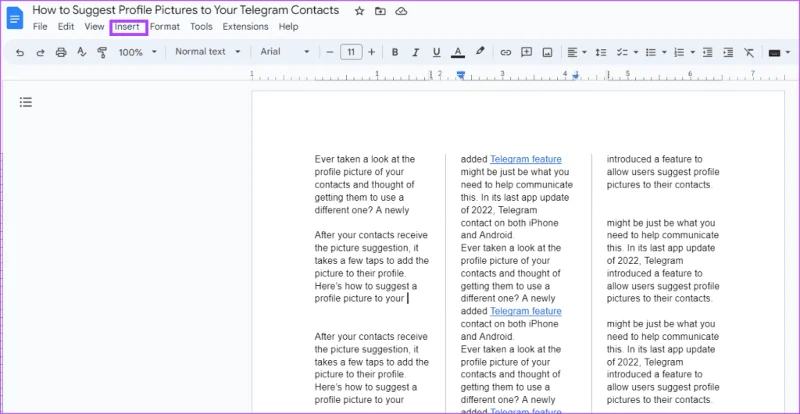Open line and paragraph spacing
The image size is (800, 414).
pos(601,52)
